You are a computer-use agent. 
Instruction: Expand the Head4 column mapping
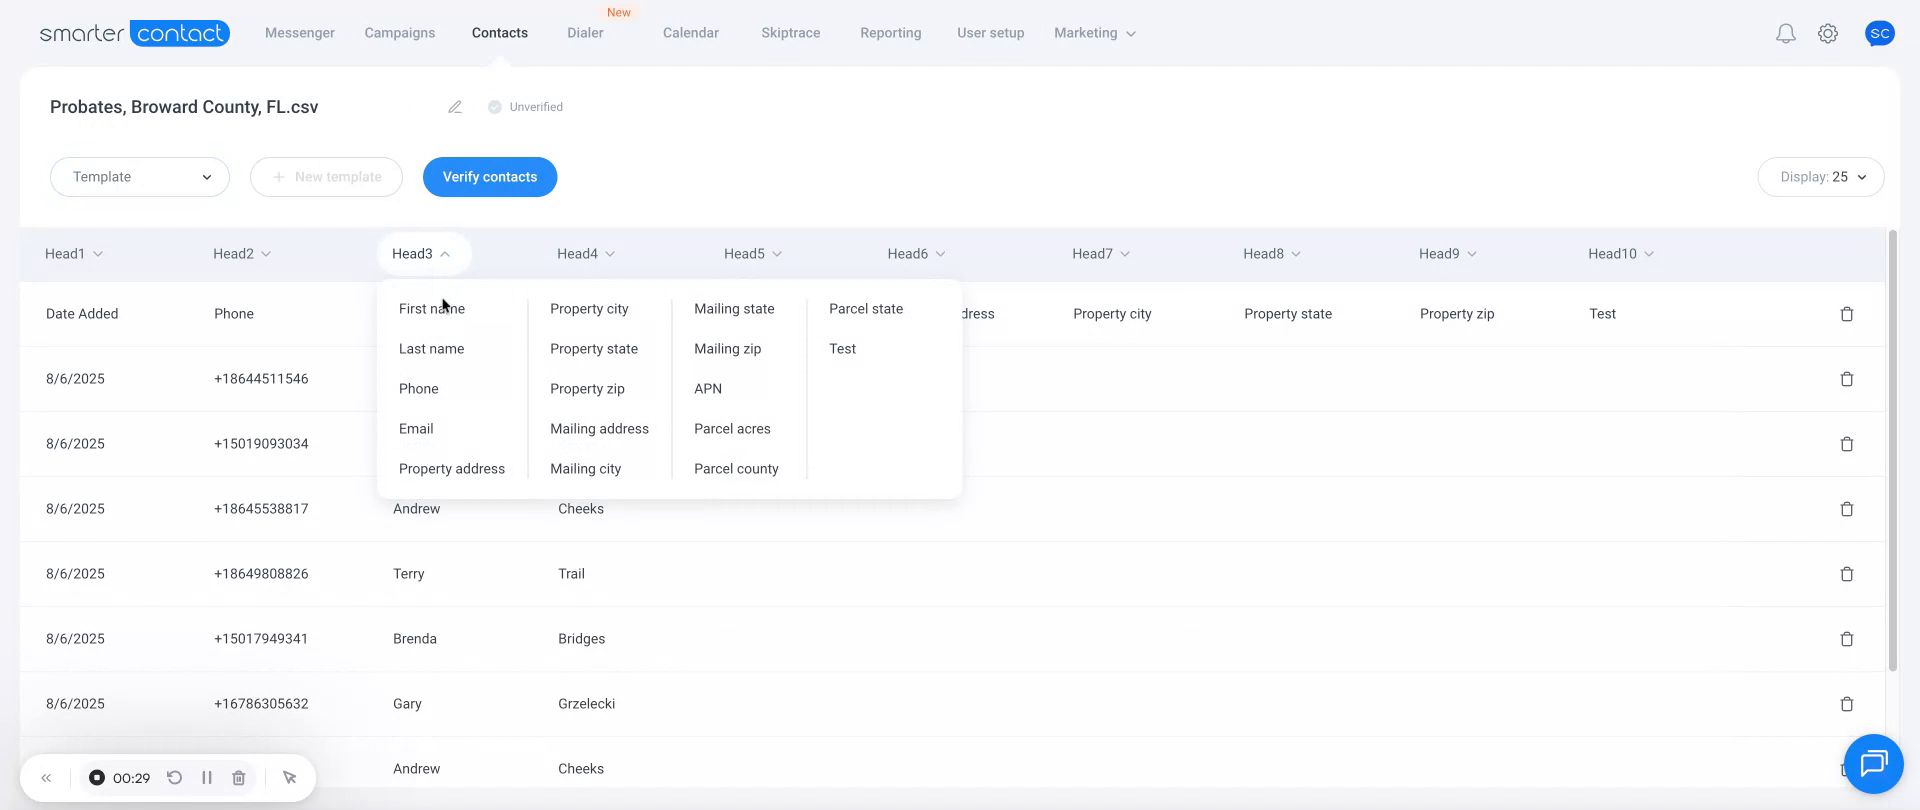click(x=586, y=254)
